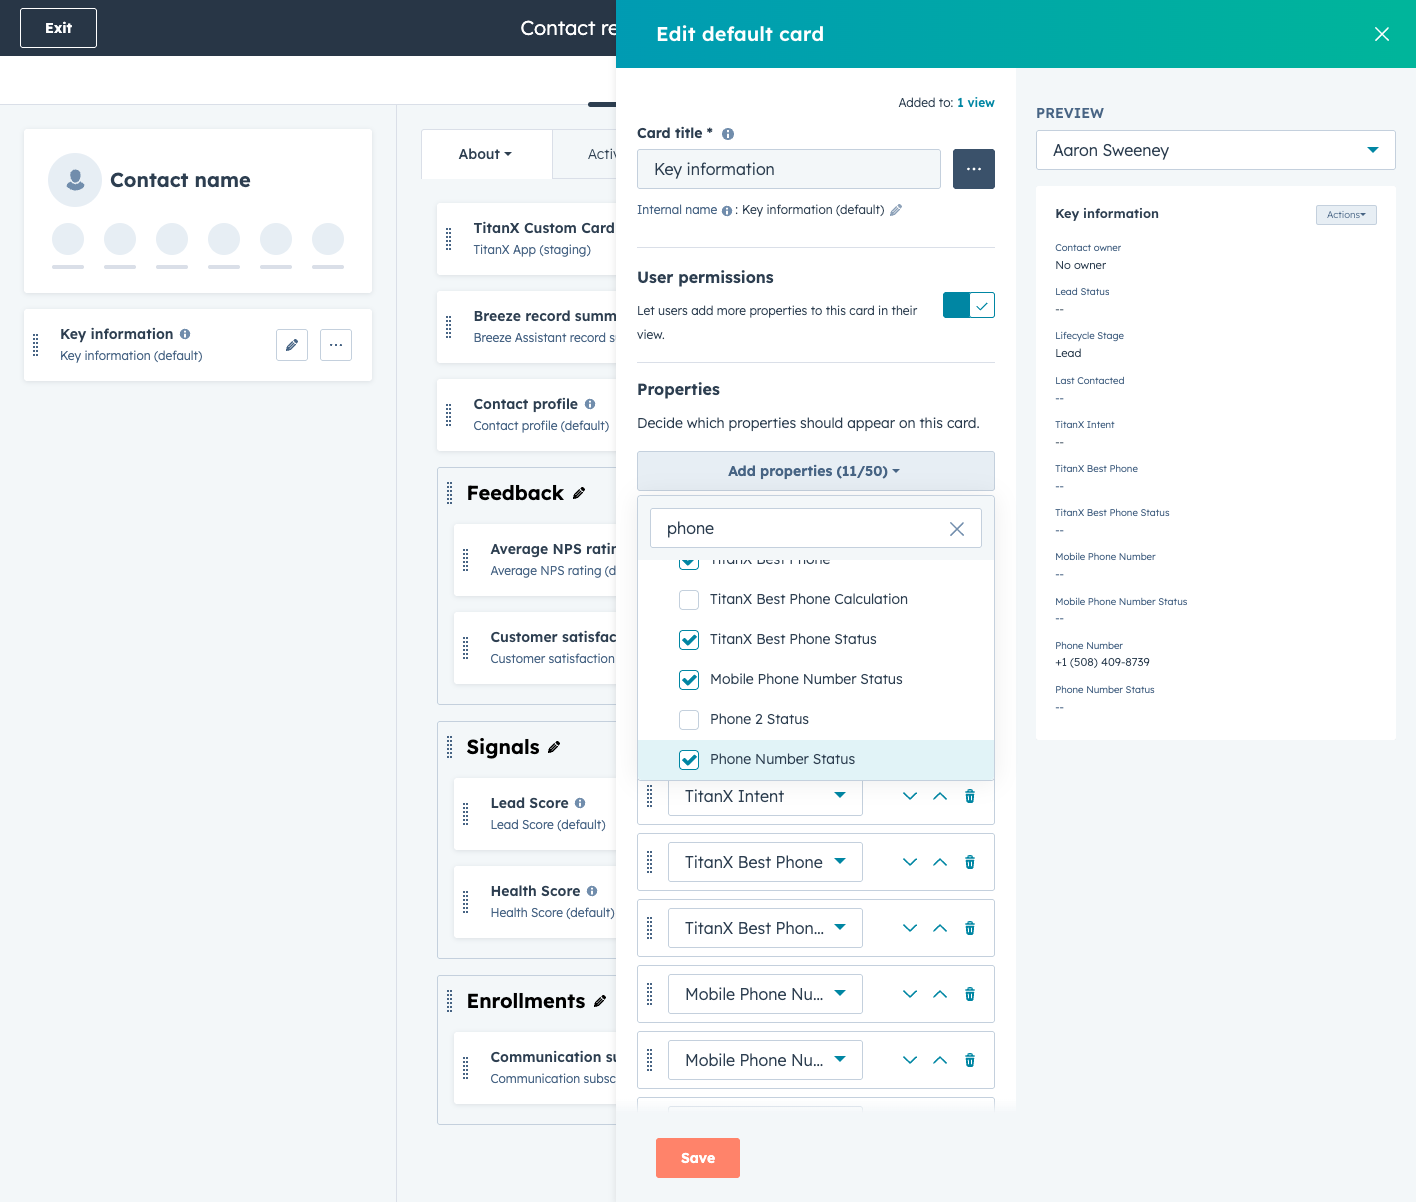1416x1202 pixels.
Task: Uncheck TitanX Best Phone Status
Action: pos(689,640)
